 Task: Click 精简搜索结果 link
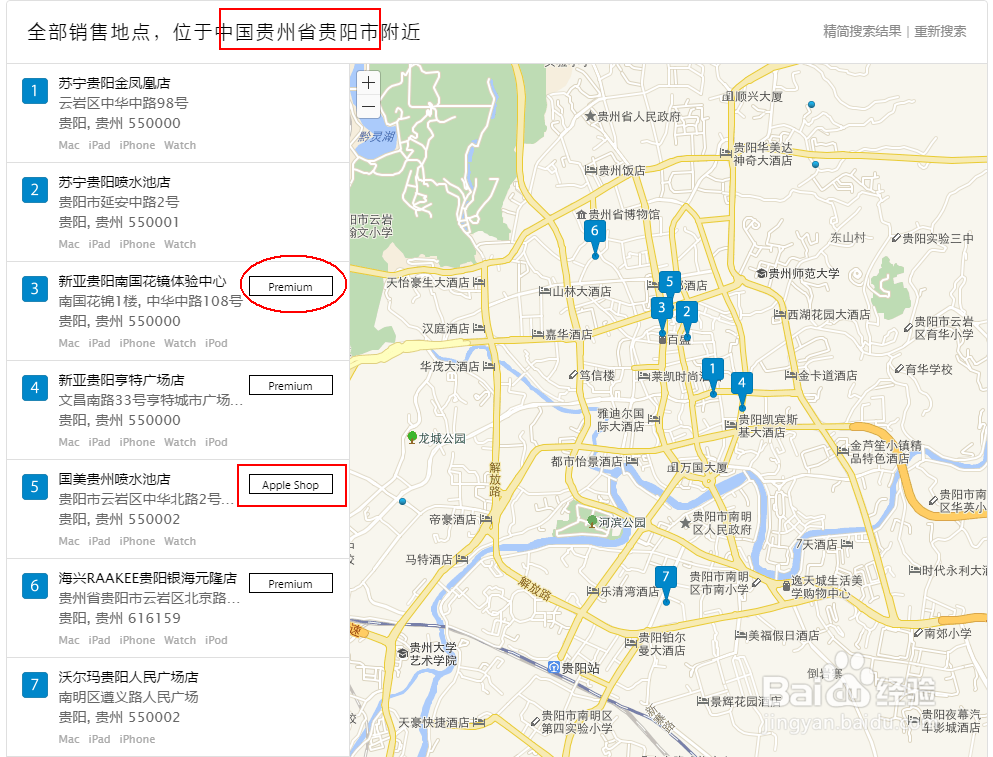(862, 31)
